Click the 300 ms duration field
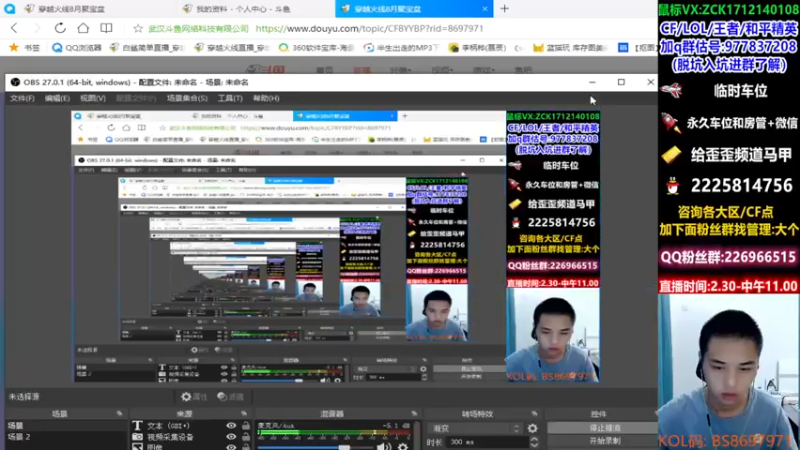 point(488,442)
